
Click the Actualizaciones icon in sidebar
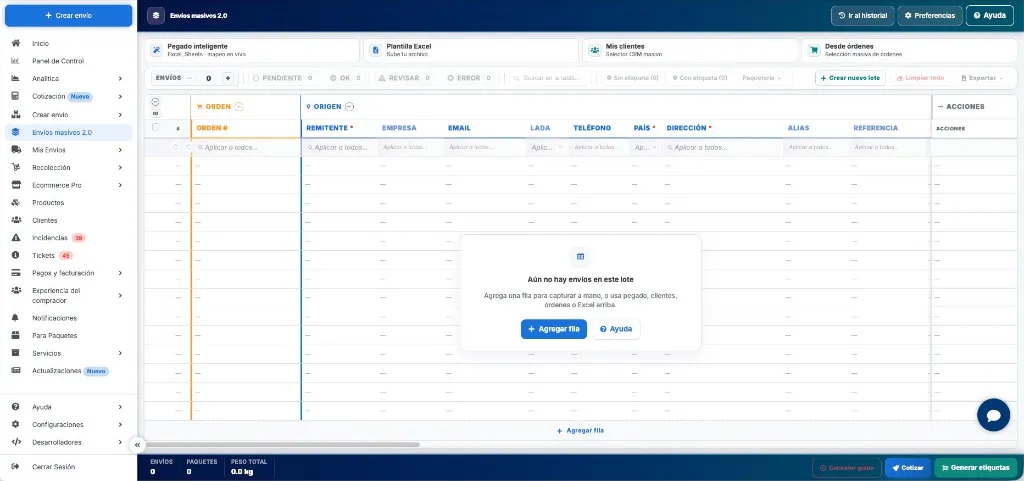click(16, 371)
